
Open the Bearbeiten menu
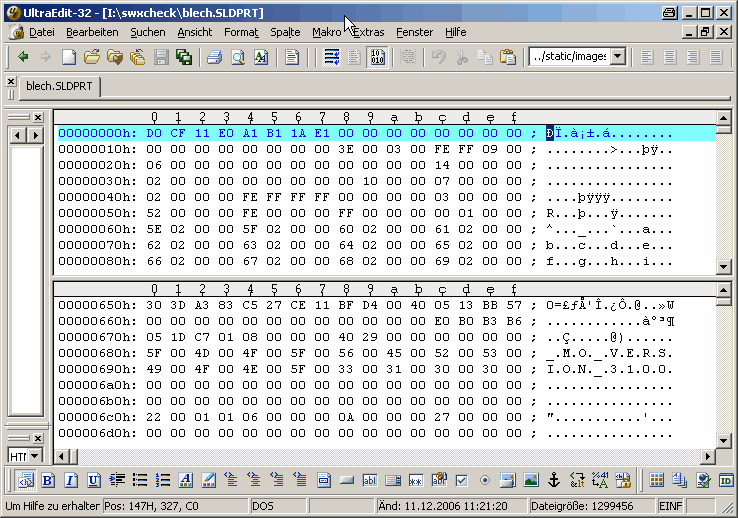[x=92, y=32]
